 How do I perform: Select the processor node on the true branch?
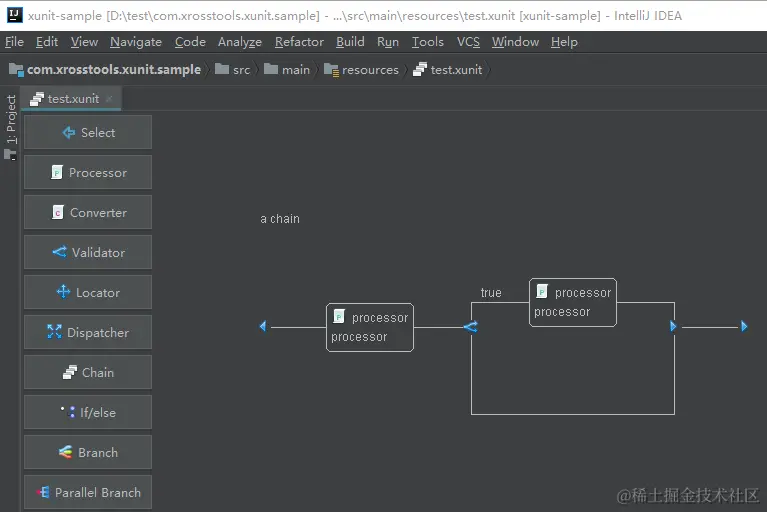click(573, 302)
